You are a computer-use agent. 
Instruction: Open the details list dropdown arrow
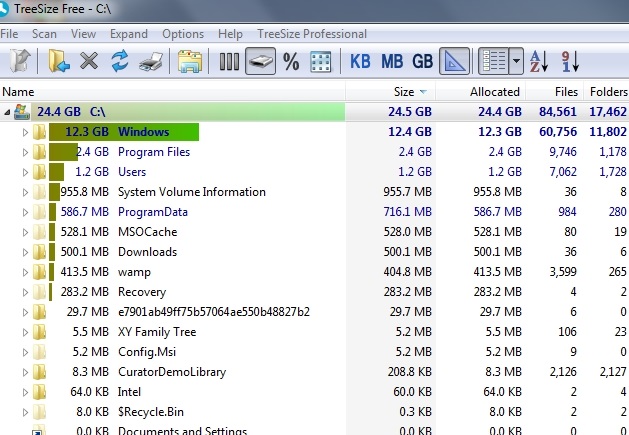pyautogui.click(x=516, y=61)
